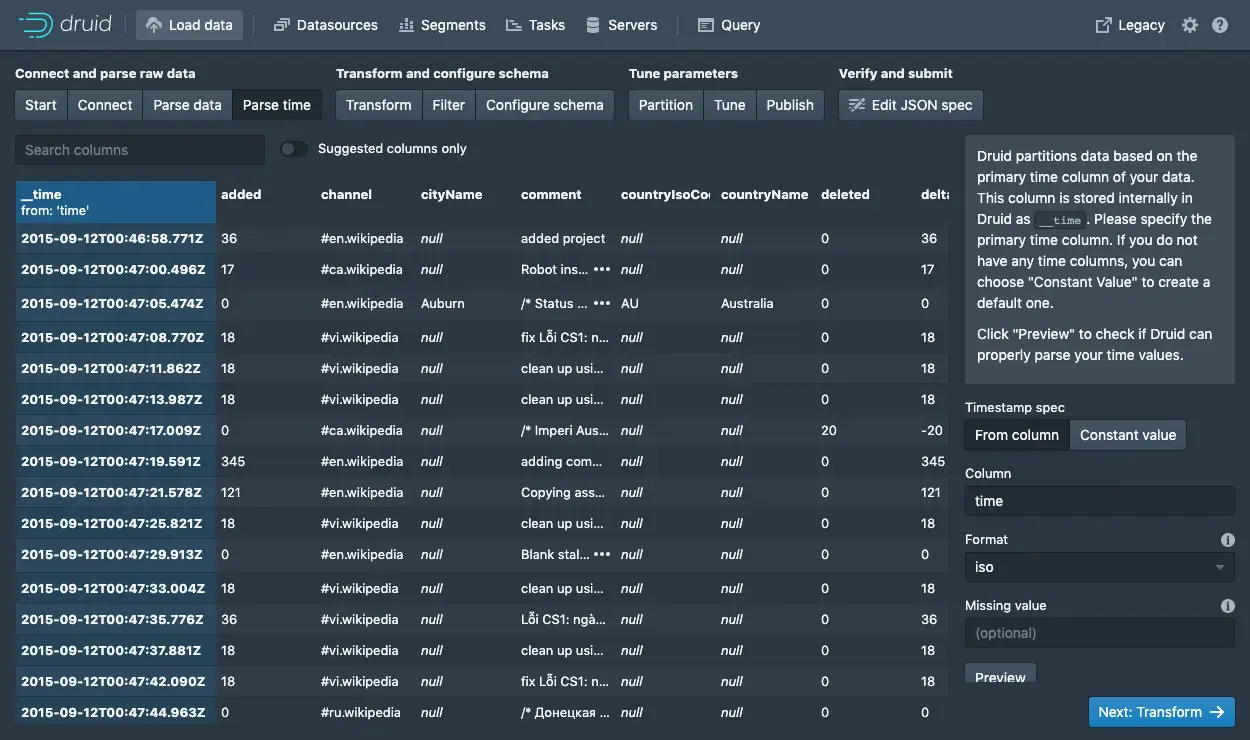Open the help question mark icon
This screenshot has height=740, width=1250.
tap(1220, 25)
